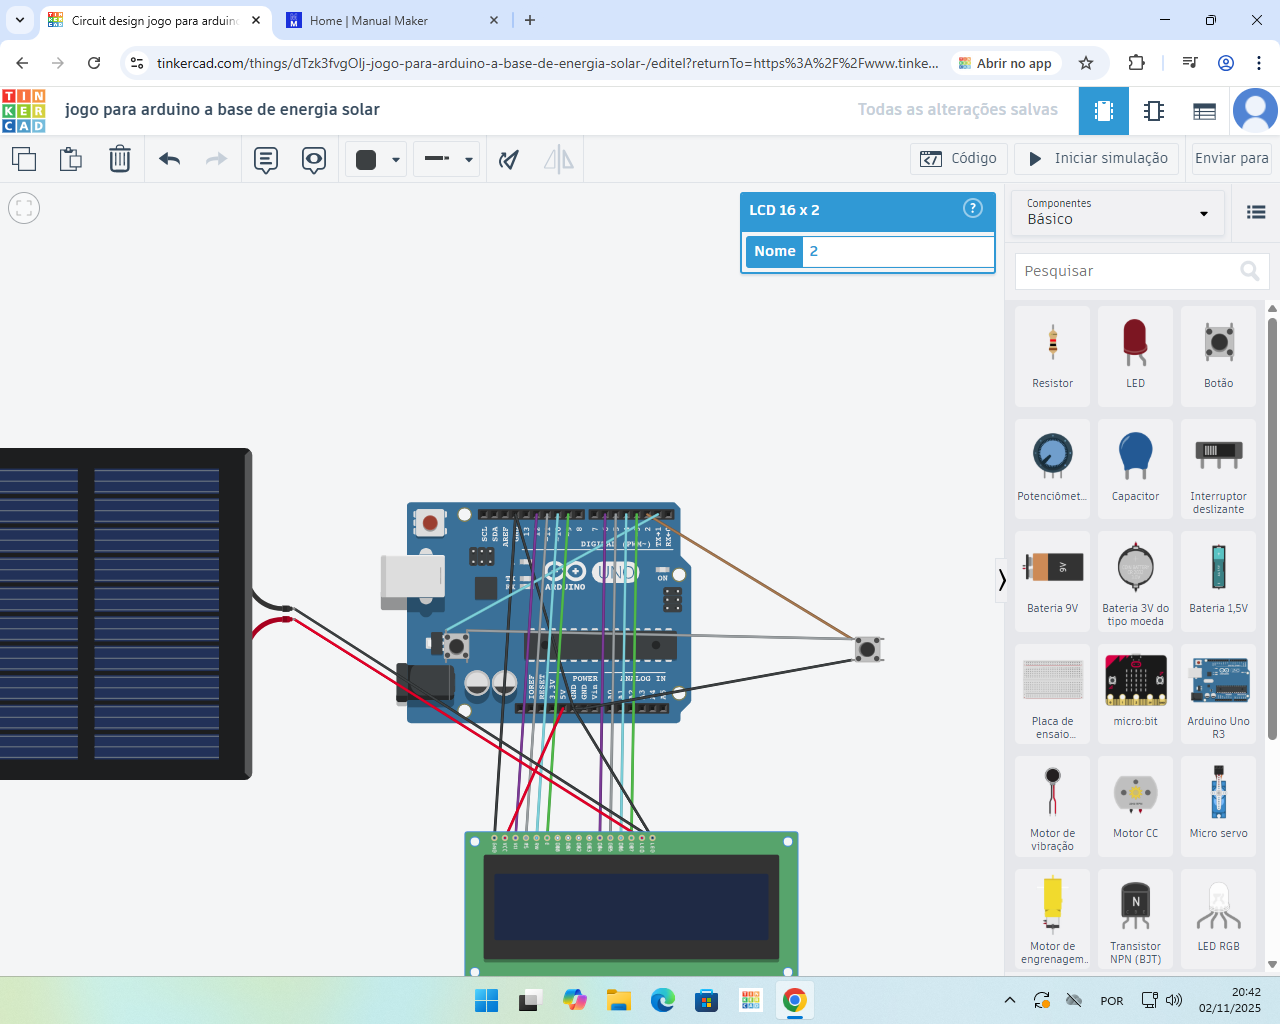Rotate the selected component
This screenshot has height=1024, width=1280.
pyautogui.click(x=509, y=159)
